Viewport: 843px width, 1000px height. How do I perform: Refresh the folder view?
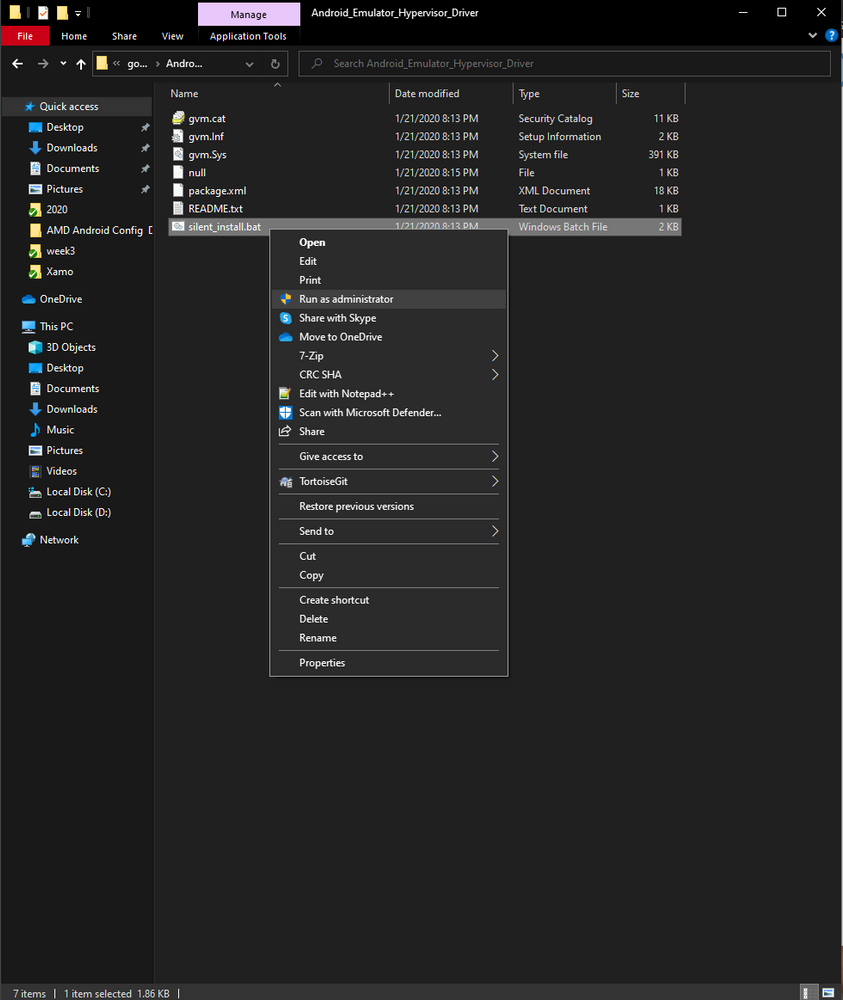[275, 64]
